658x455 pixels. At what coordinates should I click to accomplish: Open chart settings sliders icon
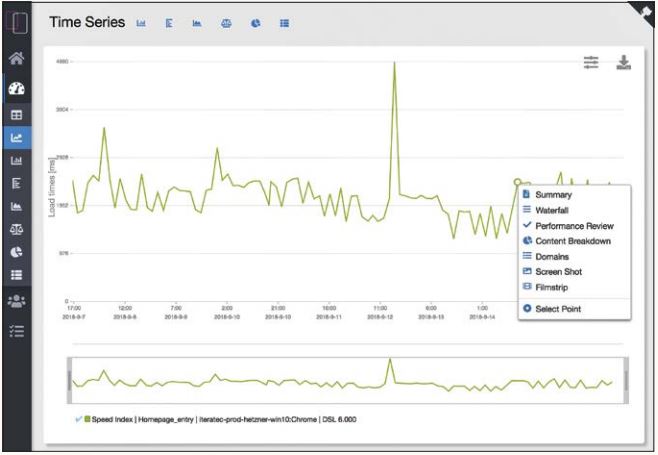pyautogui.click(x=591, y=63)
